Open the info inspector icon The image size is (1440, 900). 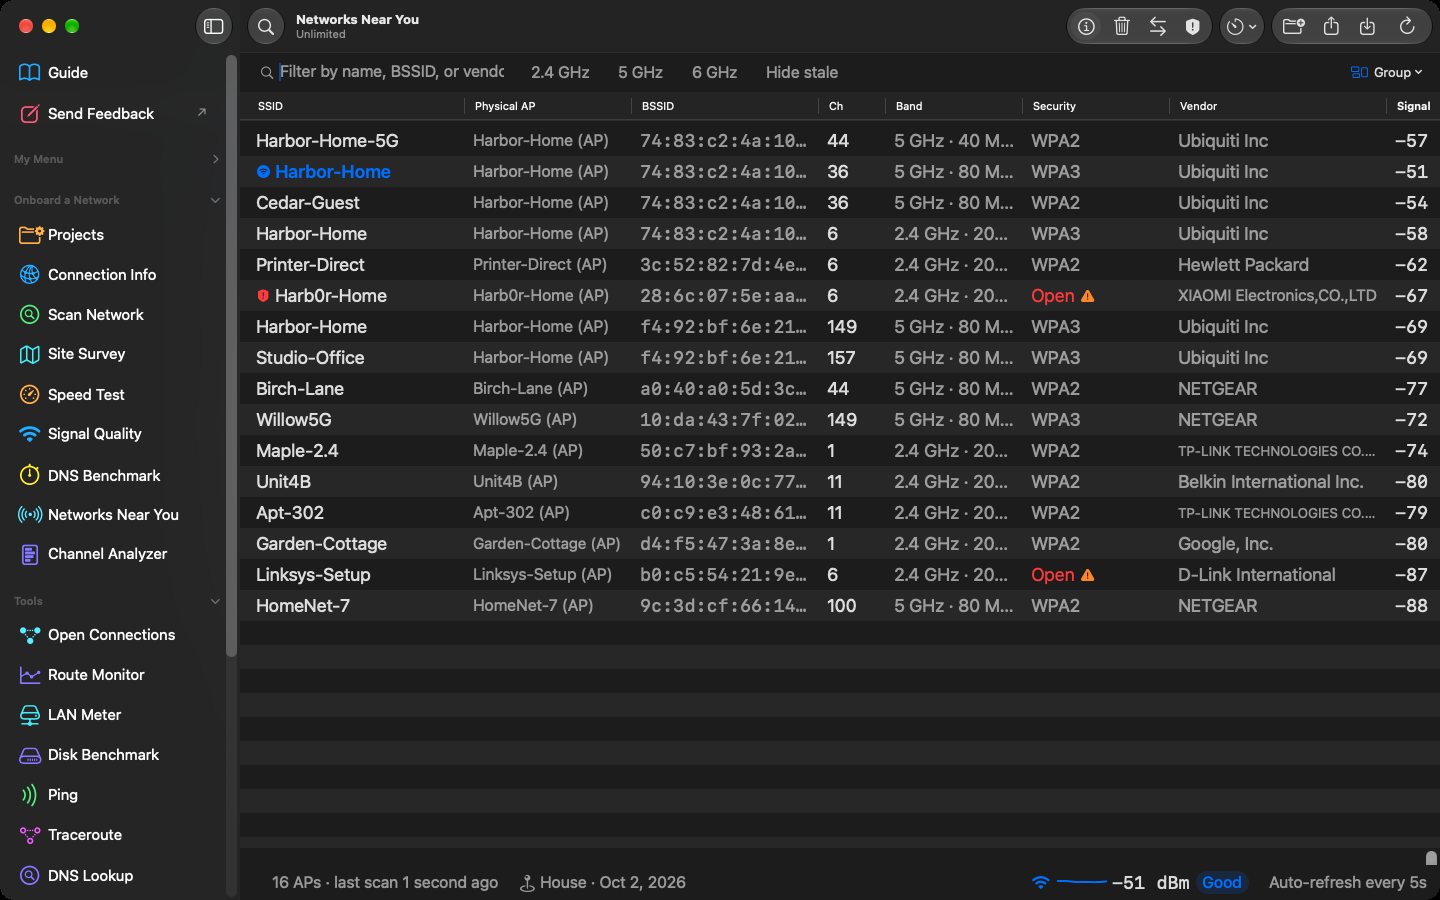[1086, 27]
